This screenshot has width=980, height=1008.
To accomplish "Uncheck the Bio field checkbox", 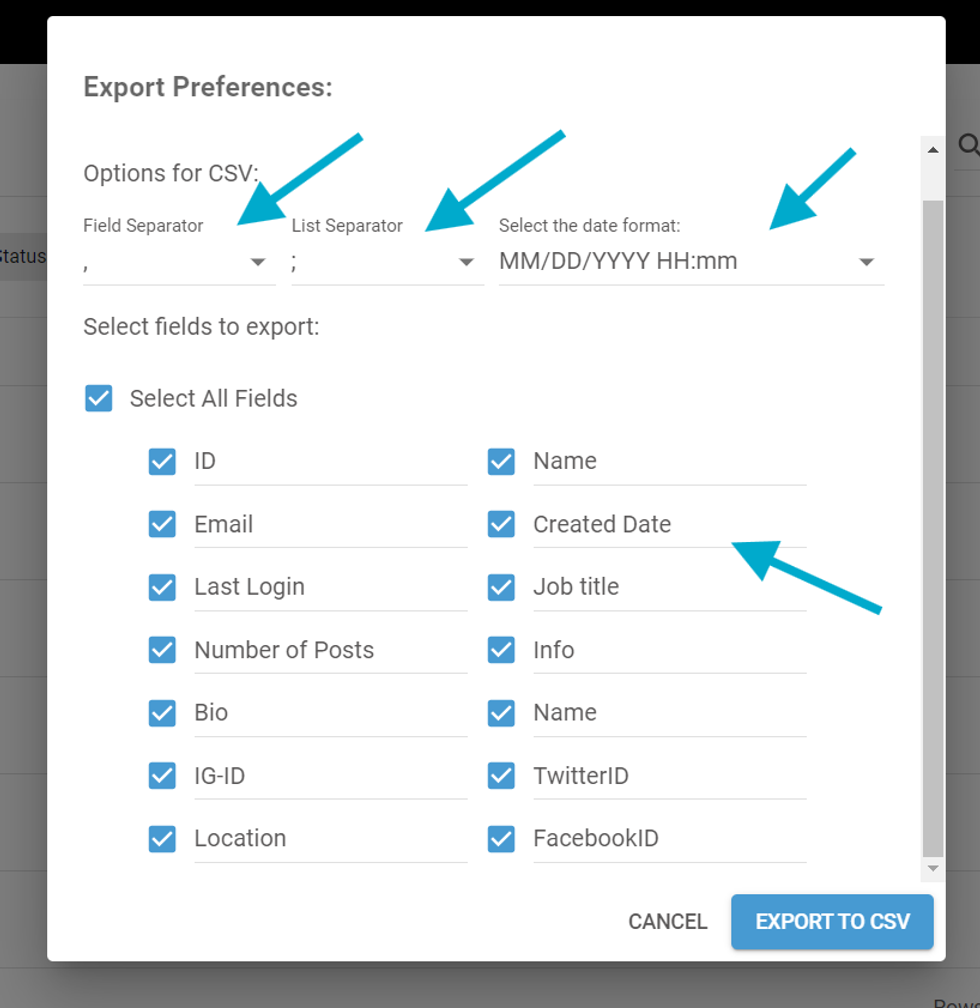I will pos(162,713).
